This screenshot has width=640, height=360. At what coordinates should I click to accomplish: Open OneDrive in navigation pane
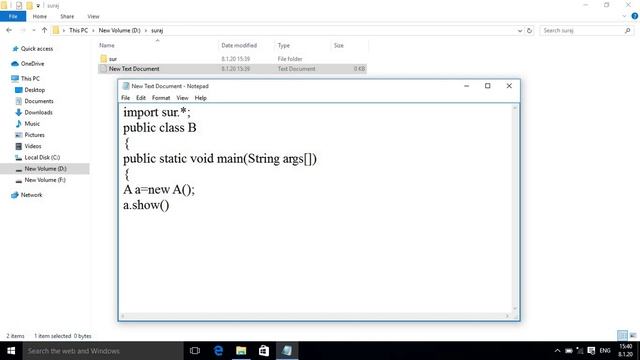pyautogui.click(x=32, y=64)
